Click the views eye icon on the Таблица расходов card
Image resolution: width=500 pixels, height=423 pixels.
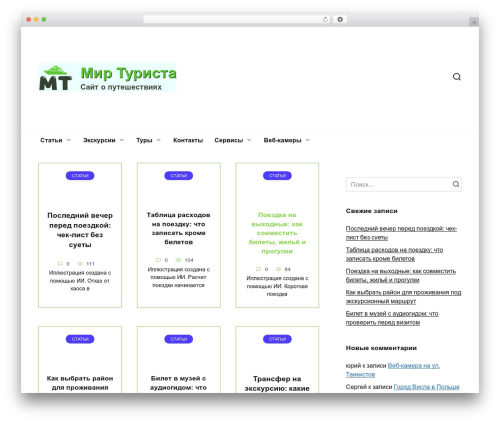click(x=178, y=260)
